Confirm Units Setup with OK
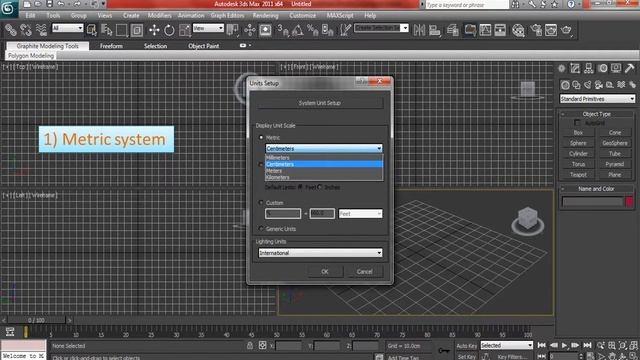The image size is (640, 360). (325, 271)
